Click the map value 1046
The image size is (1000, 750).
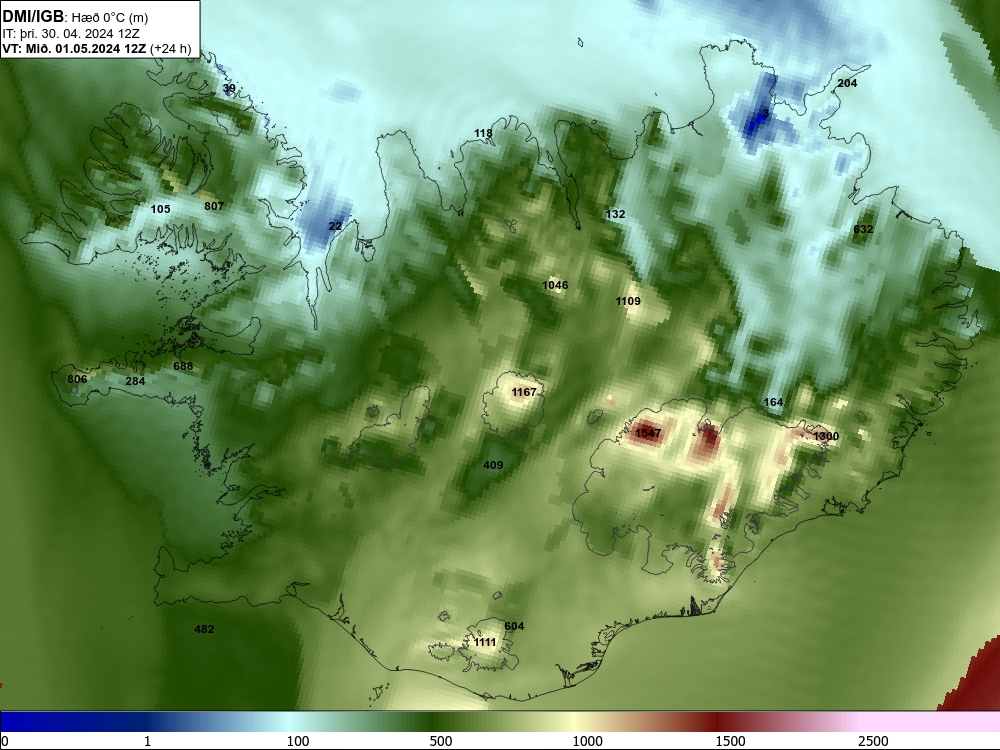tap(555, 285)
